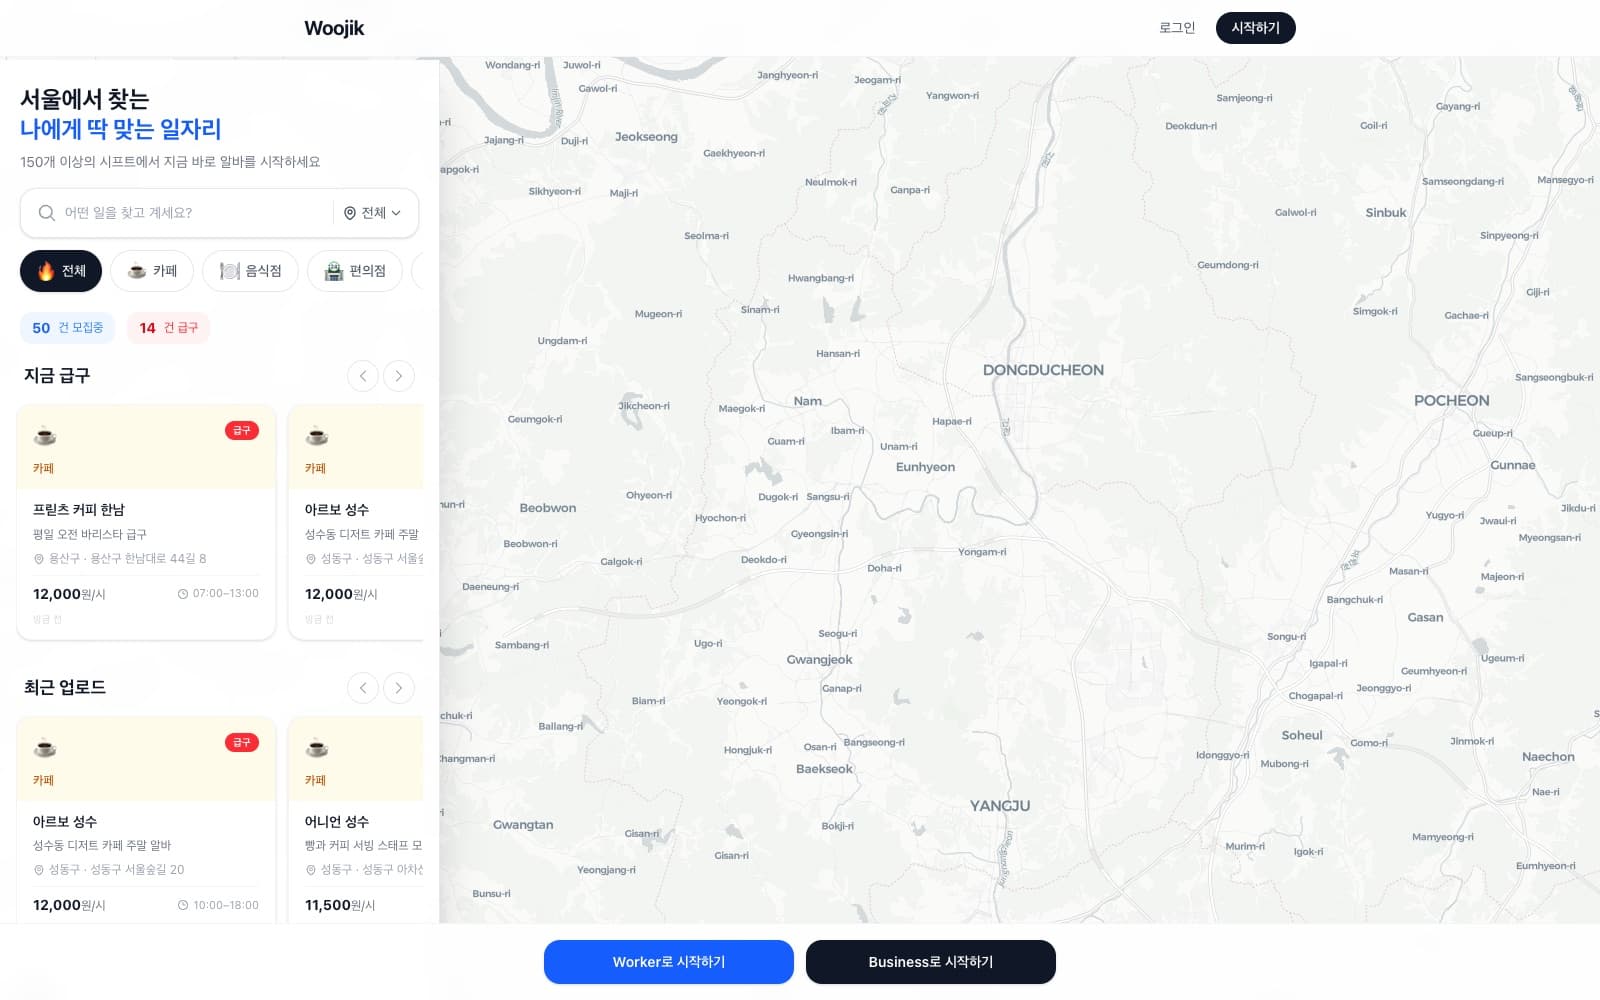Screen dimensions: 1600x1000
Task: Click the store icon on 편의점 filter
Action: tap(331, 270)
